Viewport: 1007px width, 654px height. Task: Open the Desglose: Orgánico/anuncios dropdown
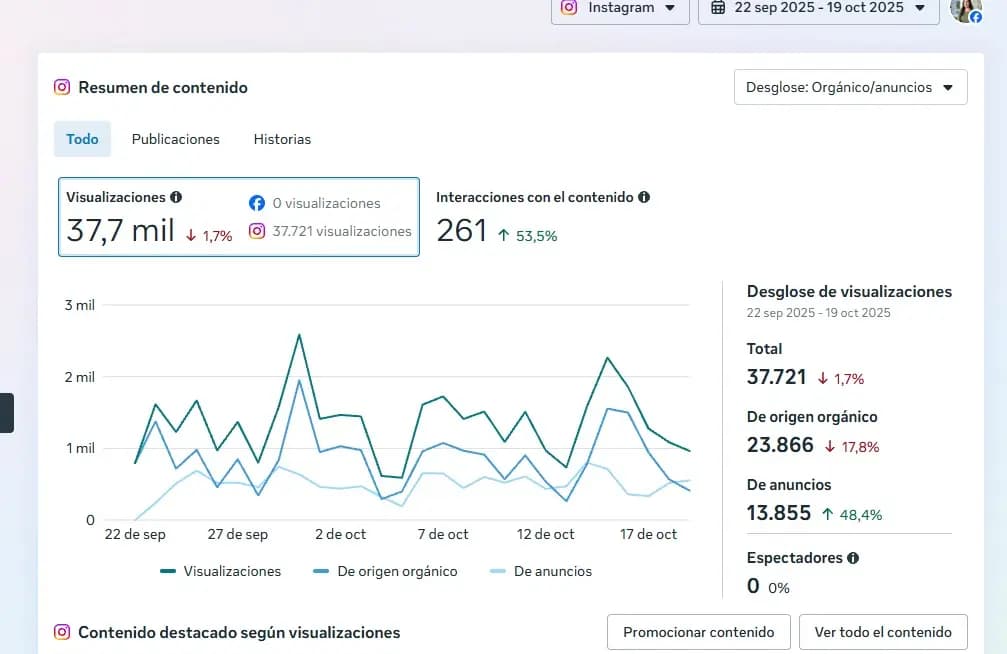click(850, 87)
